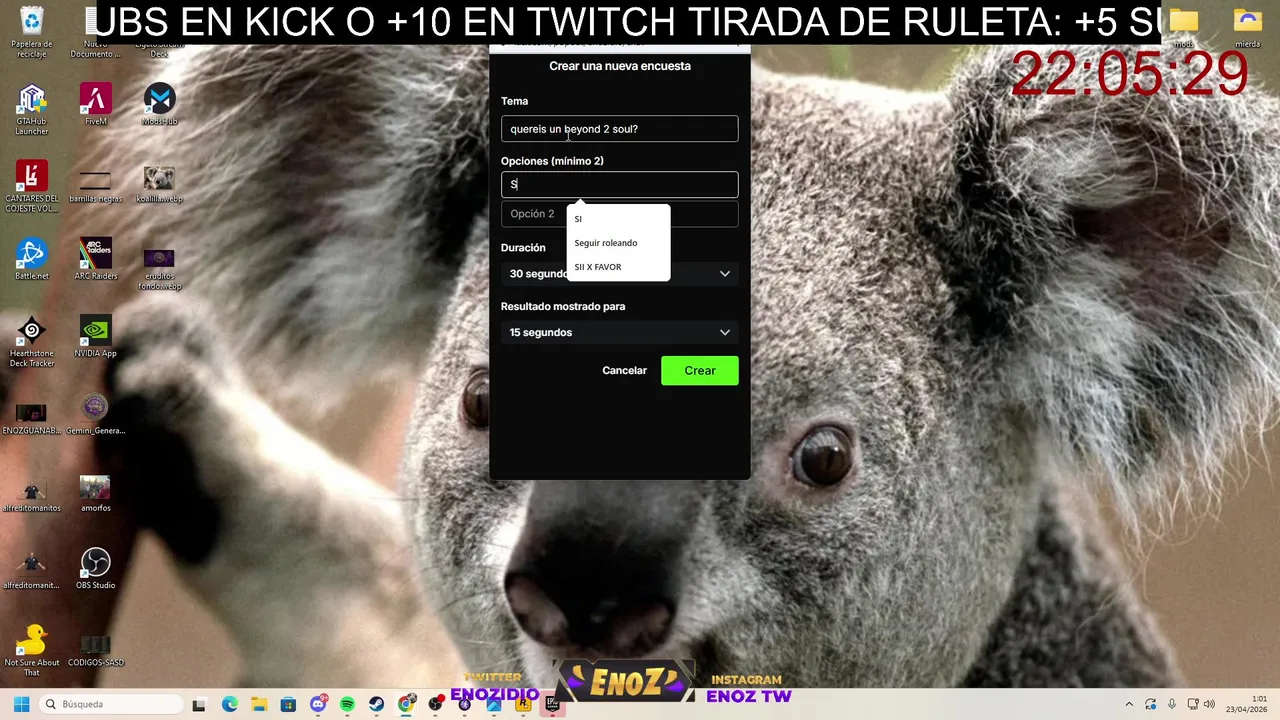Open the Windows Start menu
1280x720 pixels.
[x=21, y=704]
